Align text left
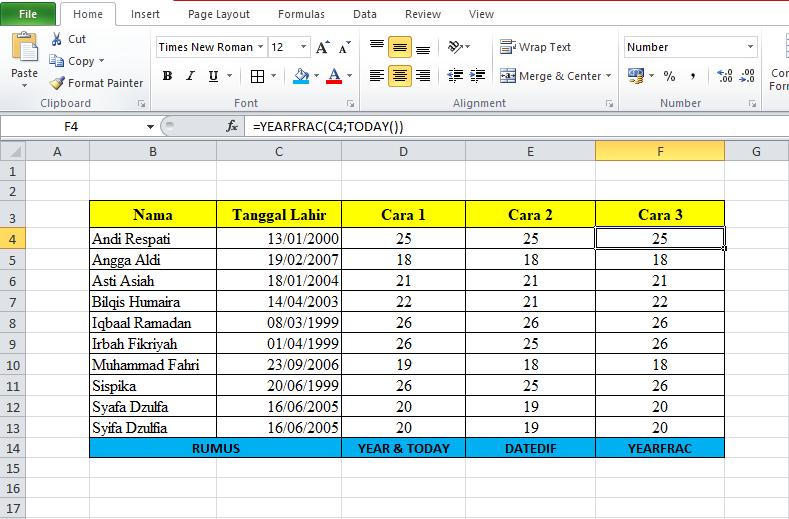 [377, 76]
